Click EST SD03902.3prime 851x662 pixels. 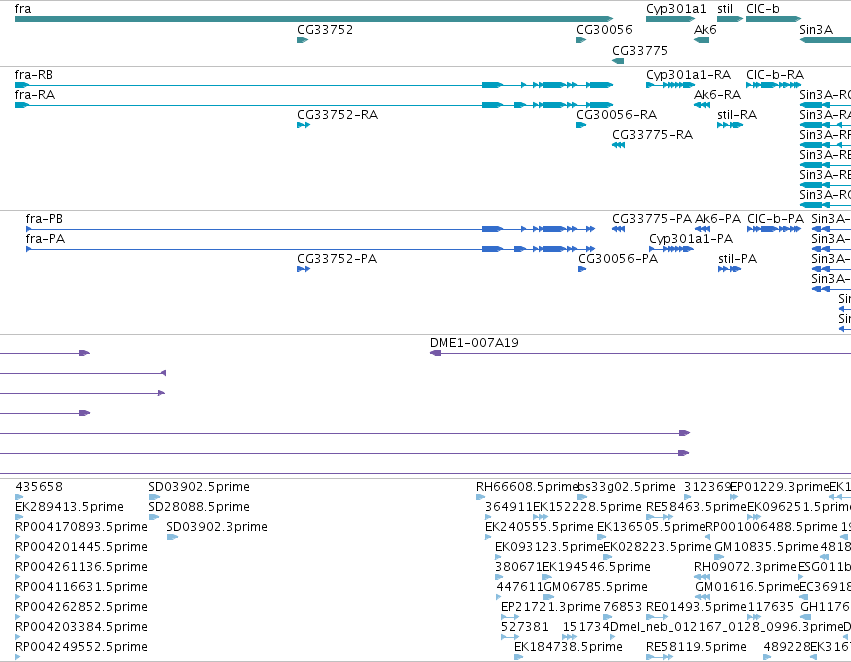tap(217, 527)
